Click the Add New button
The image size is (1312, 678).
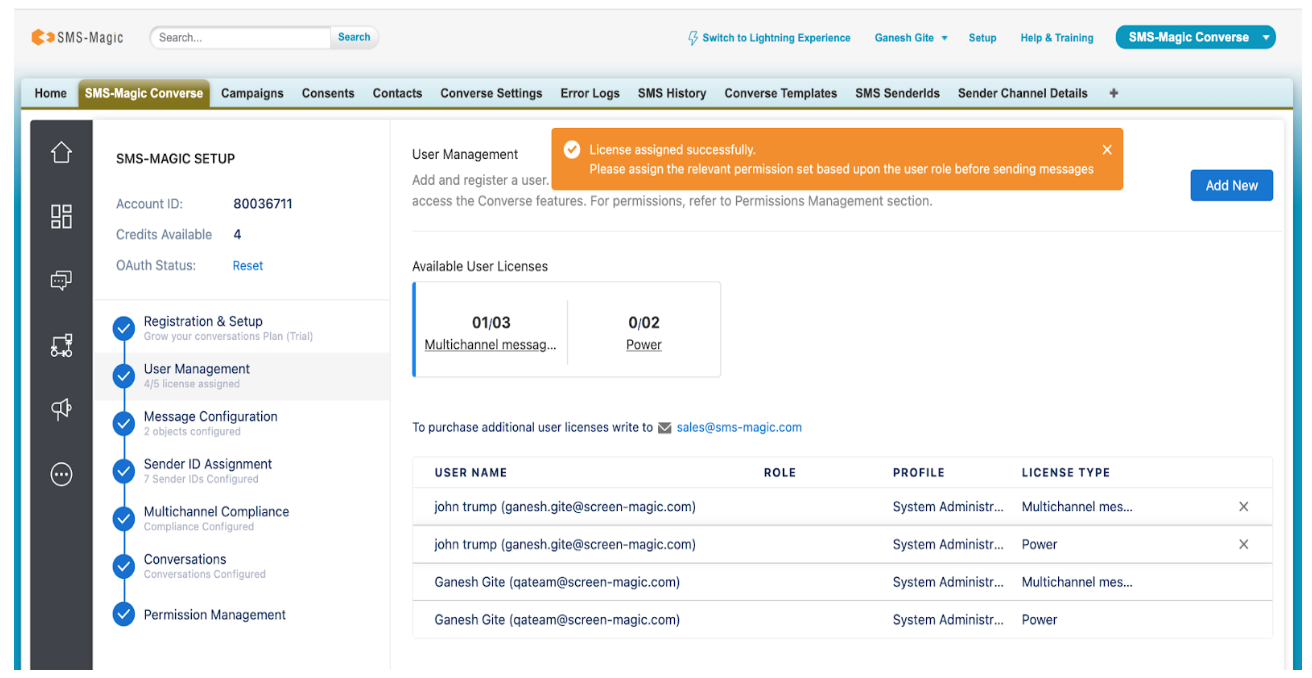click(1231, 185)
